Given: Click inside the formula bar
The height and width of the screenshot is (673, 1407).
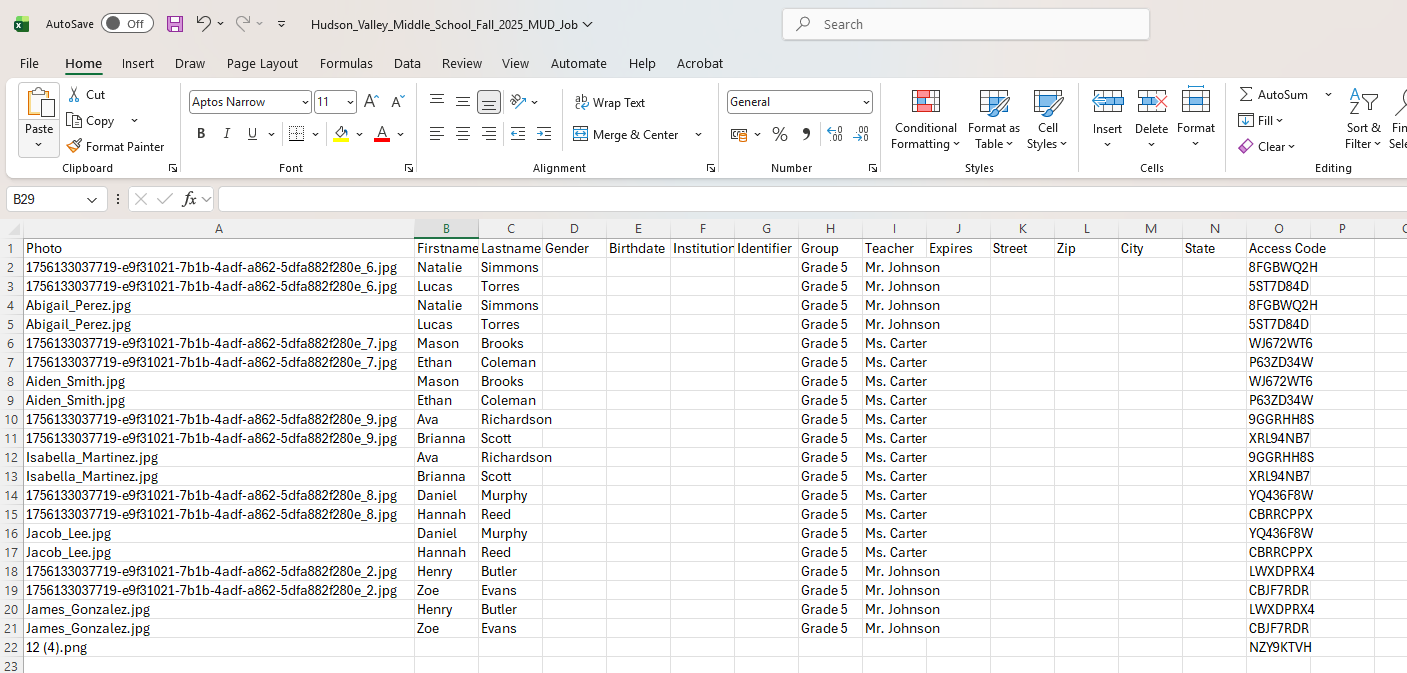Looking at the screenshot, I should pos(812,199).
